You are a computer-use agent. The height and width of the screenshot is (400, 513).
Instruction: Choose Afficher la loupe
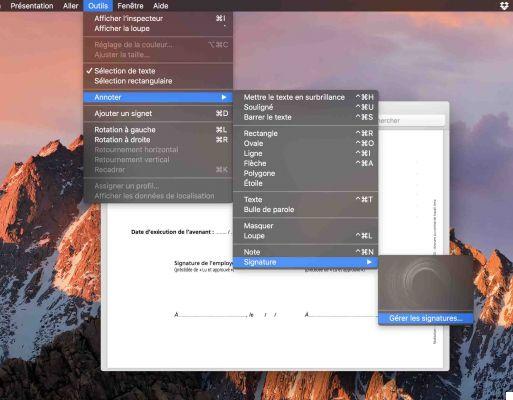[158, 29]
